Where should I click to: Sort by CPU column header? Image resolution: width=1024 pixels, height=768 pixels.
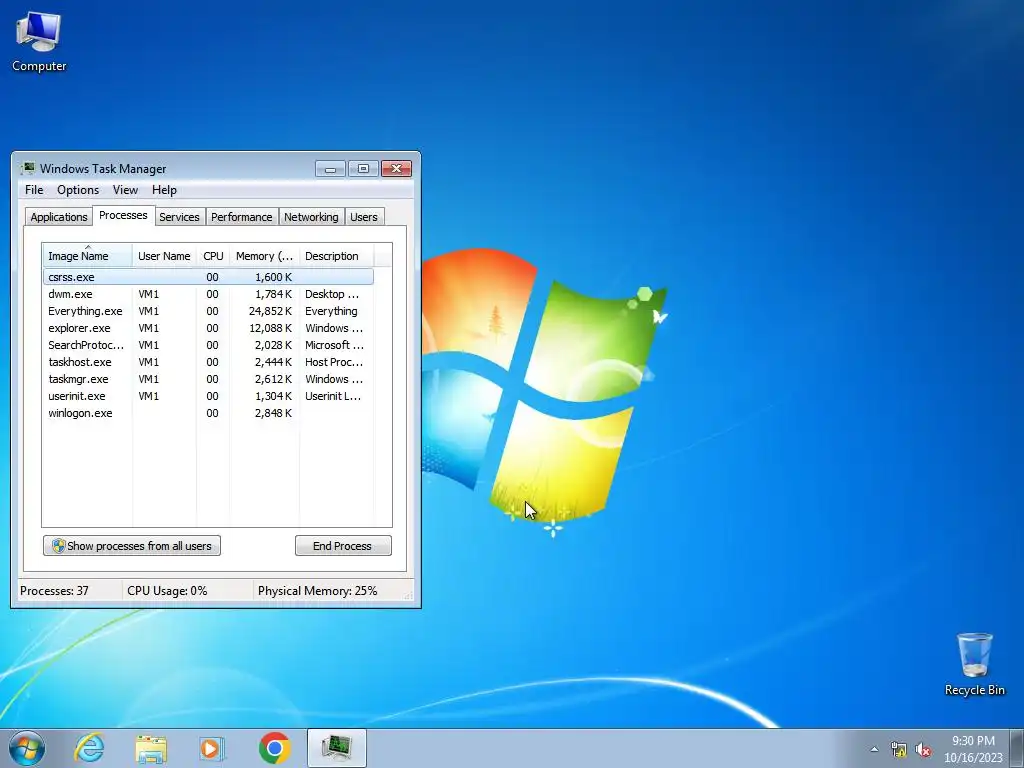click(x=213, y=255)
